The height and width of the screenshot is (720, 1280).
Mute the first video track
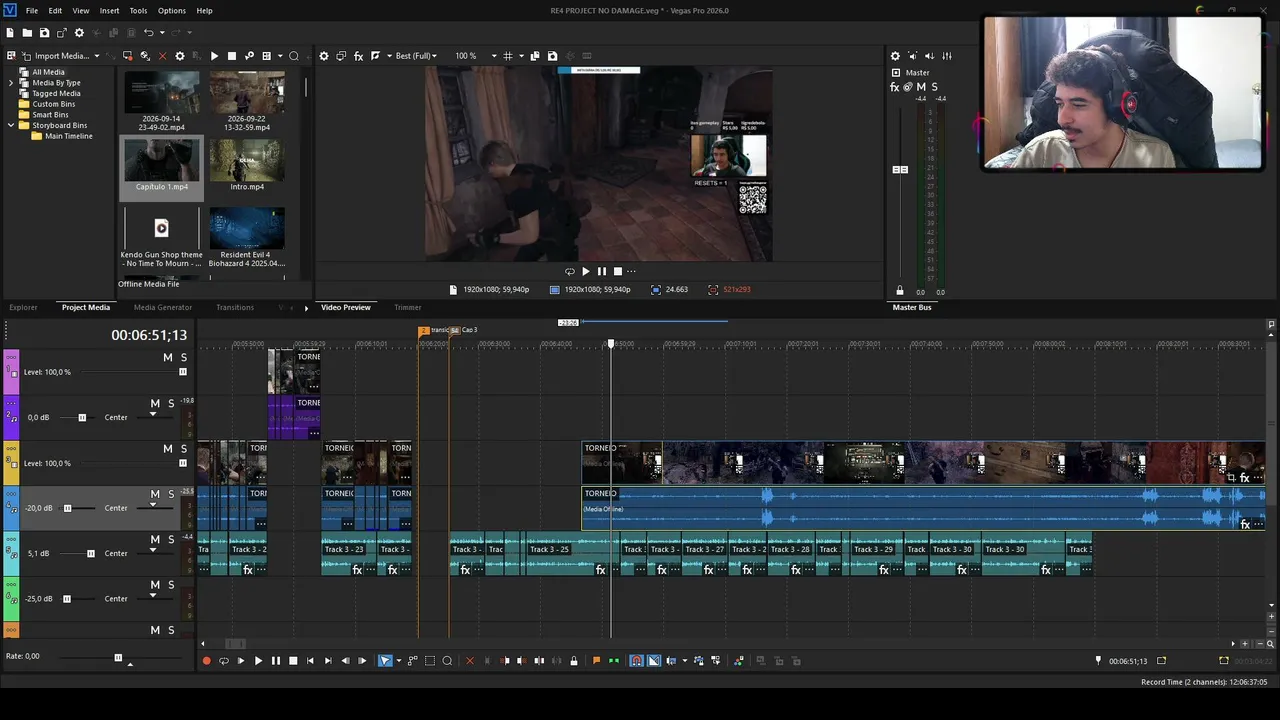pyautogui.click(x=168, y=358)
